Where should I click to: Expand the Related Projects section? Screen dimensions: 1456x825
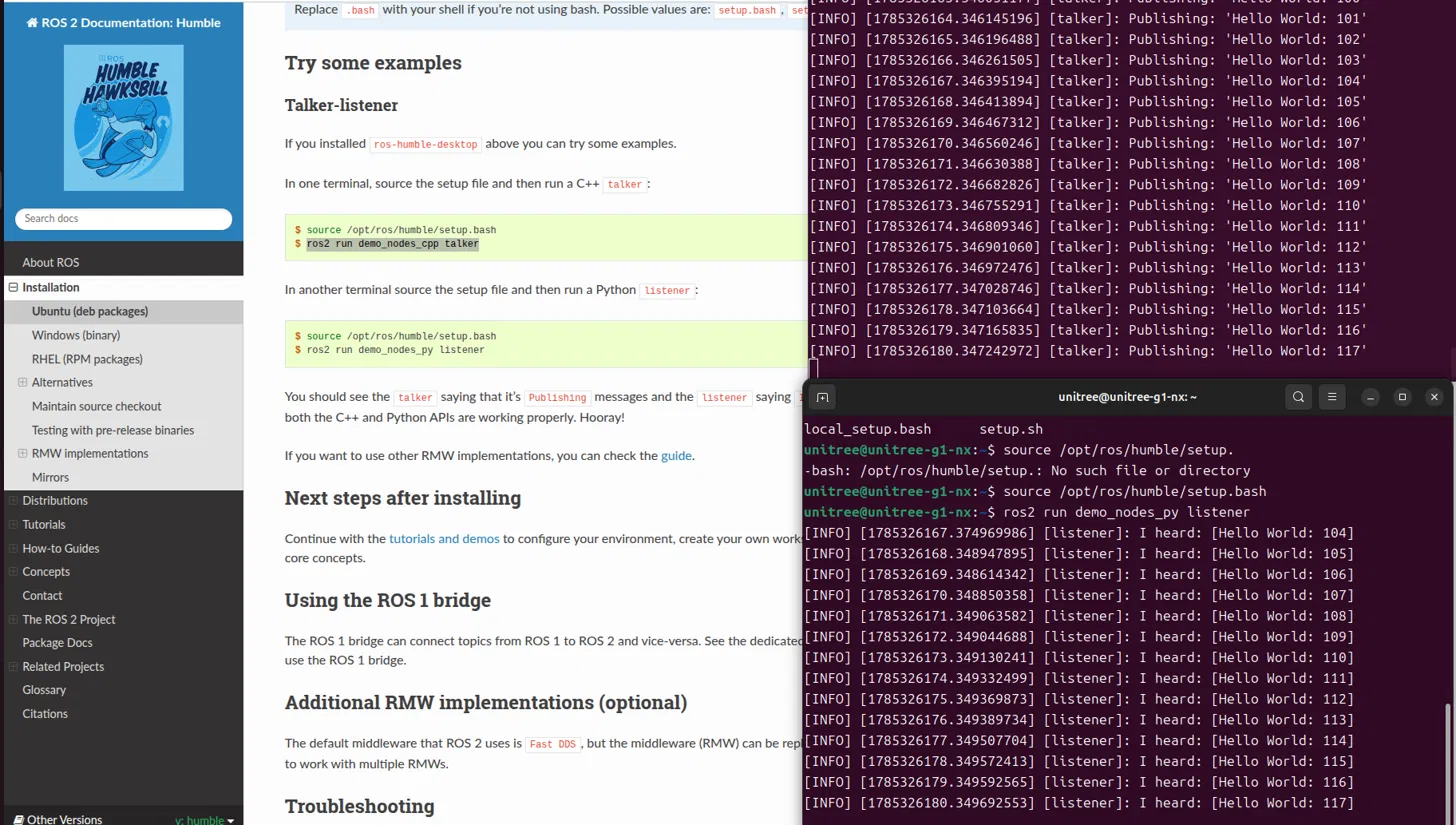tap(13, 667)
